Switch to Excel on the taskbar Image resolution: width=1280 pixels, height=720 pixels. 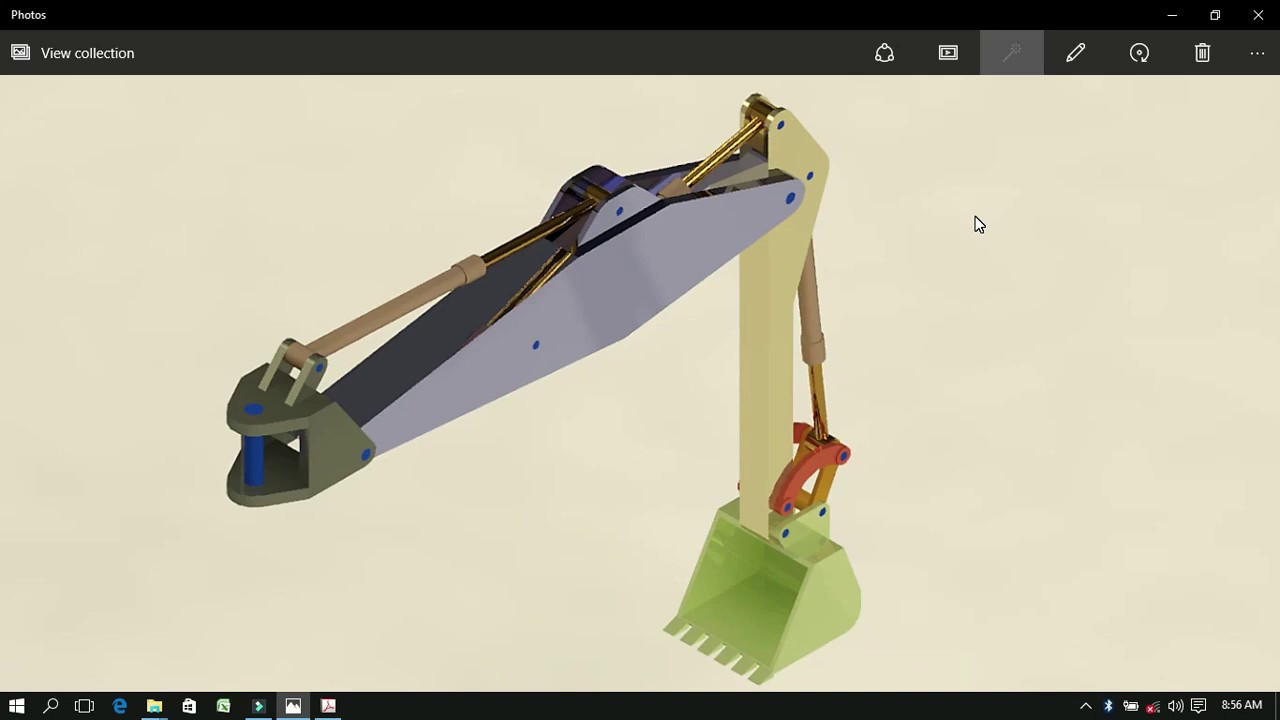223,706
